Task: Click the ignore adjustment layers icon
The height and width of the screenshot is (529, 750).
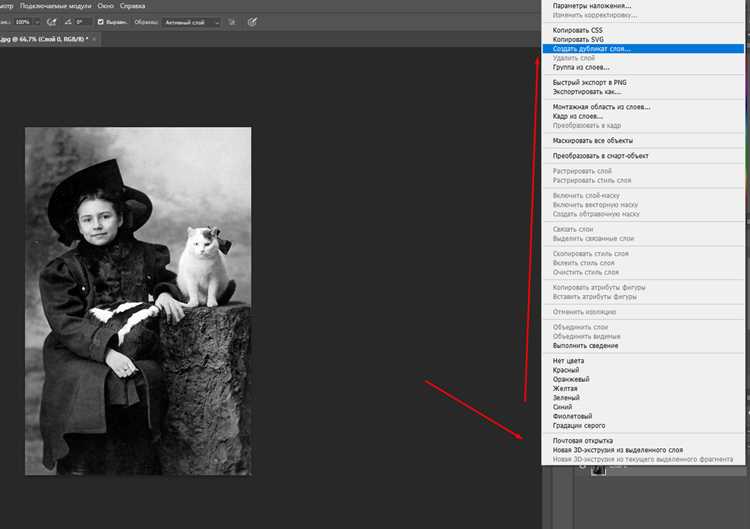Action: [x=232, y=22]
